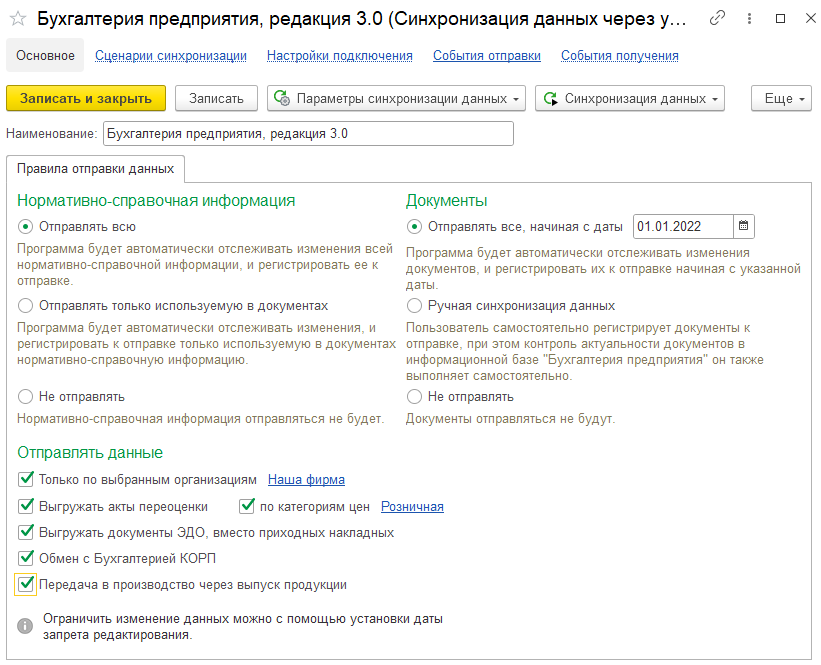
Task: Expand the Параметры синхронизации данных dropdown
Action: [396, 98]
